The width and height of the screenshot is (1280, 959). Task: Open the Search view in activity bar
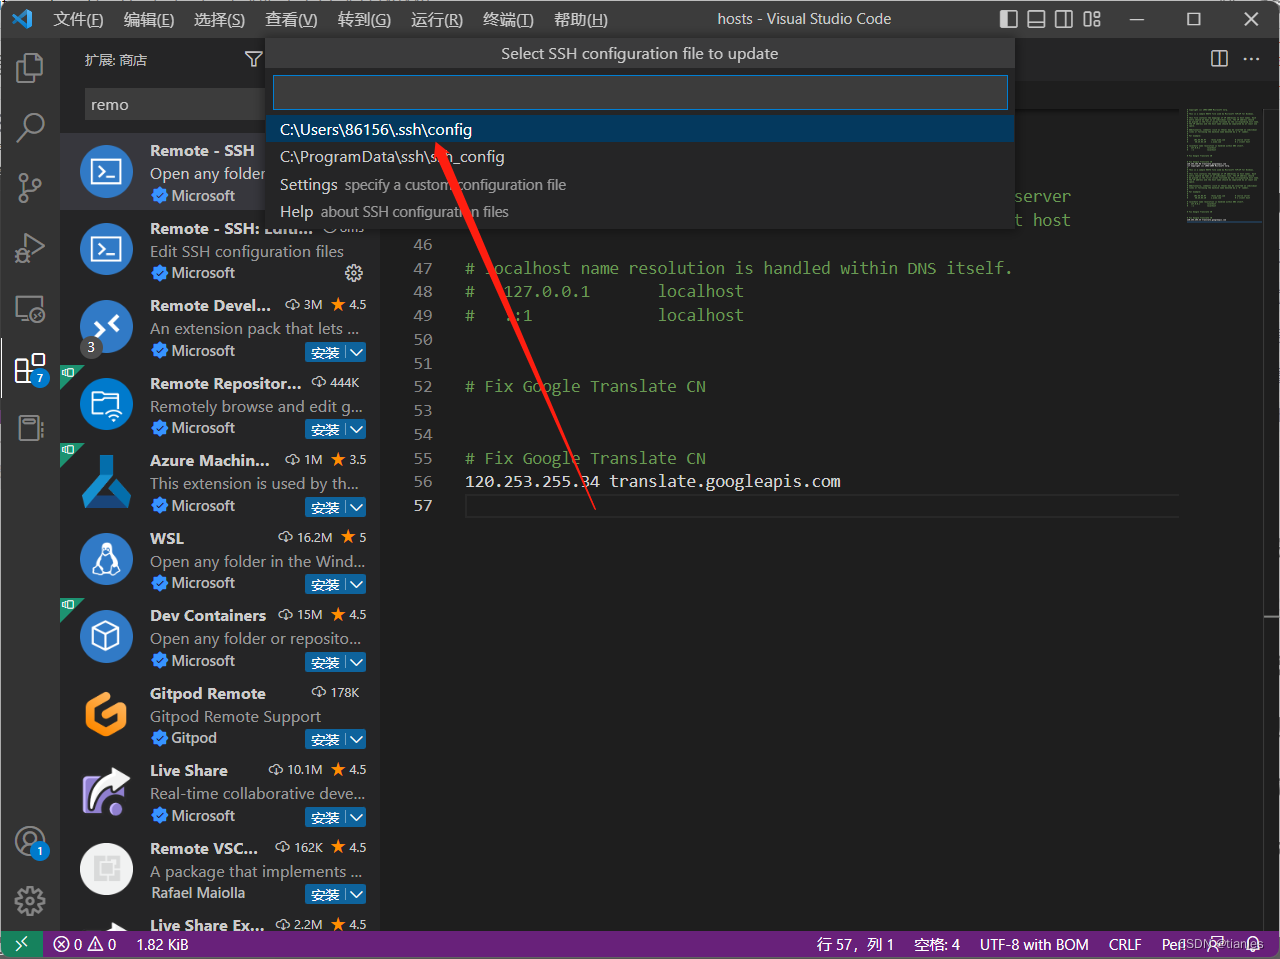click(30, 127)
